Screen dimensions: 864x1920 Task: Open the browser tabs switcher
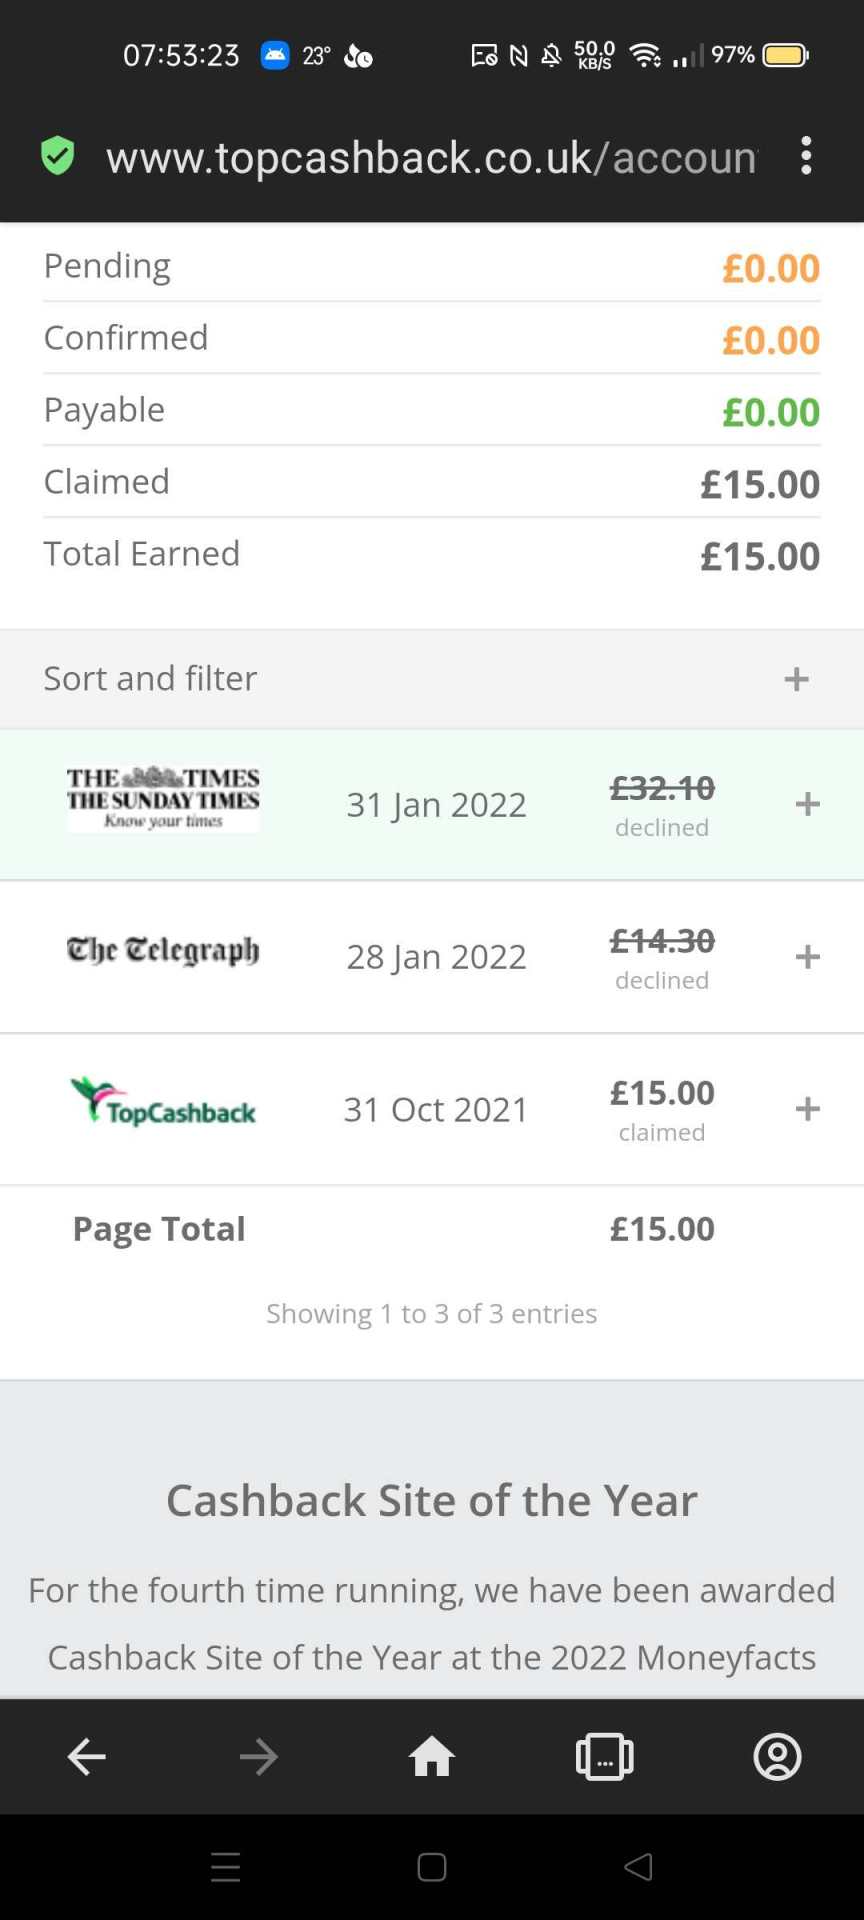click(x=604, y=1756)
